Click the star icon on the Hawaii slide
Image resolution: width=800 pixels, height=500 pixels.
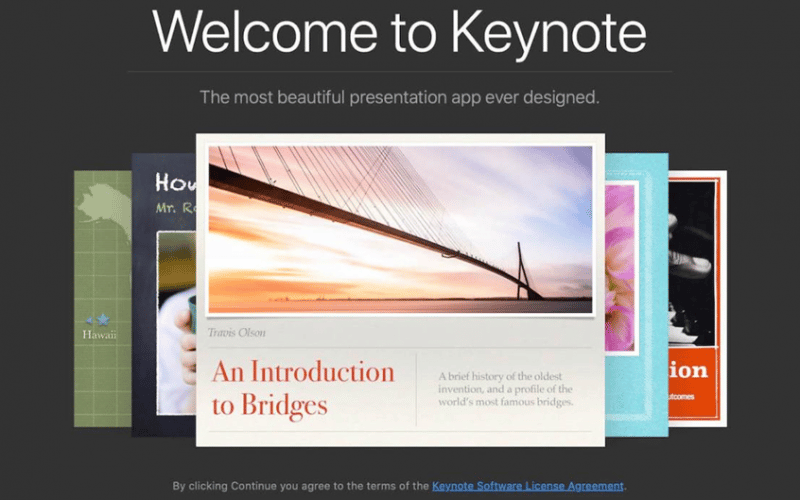coord(102,319)
